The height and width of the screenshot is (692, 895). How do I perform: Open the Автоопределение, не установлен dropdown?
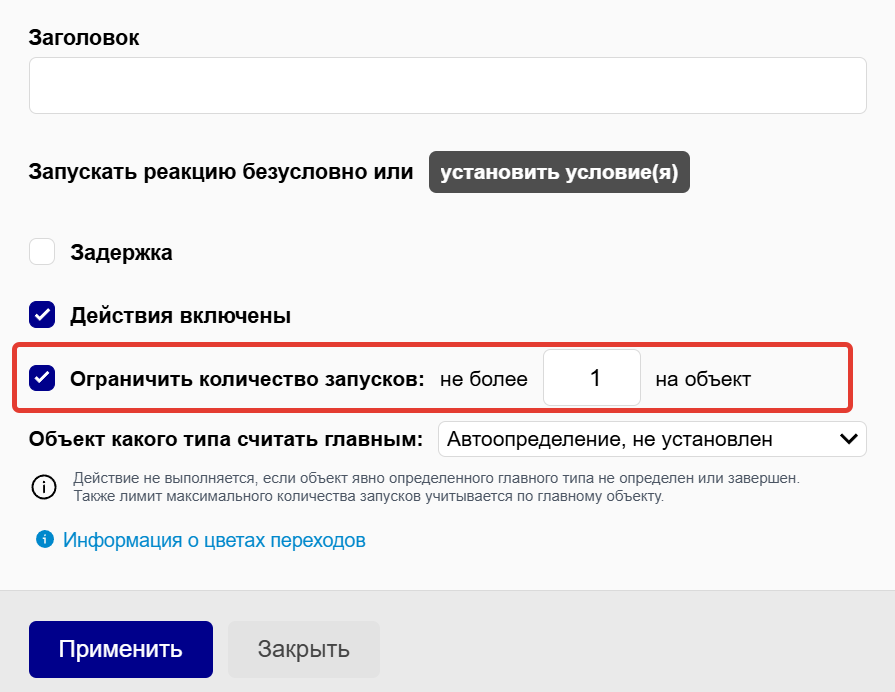(x=652, y=438)
